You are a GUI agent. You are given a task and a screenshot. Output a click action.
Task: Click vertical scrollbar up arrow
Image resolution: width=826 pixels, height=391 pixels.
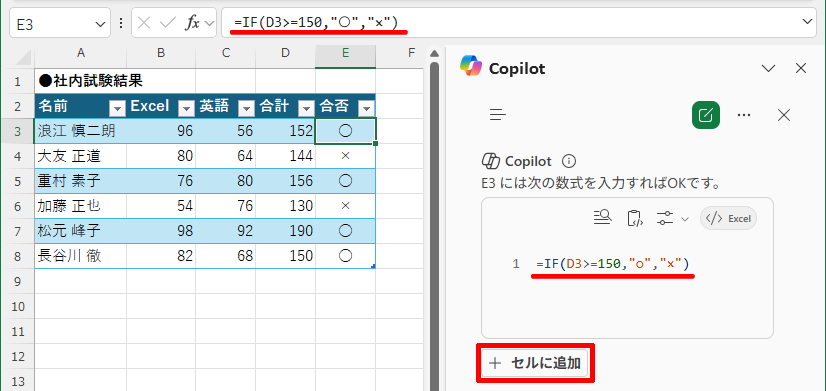point(435,54)
